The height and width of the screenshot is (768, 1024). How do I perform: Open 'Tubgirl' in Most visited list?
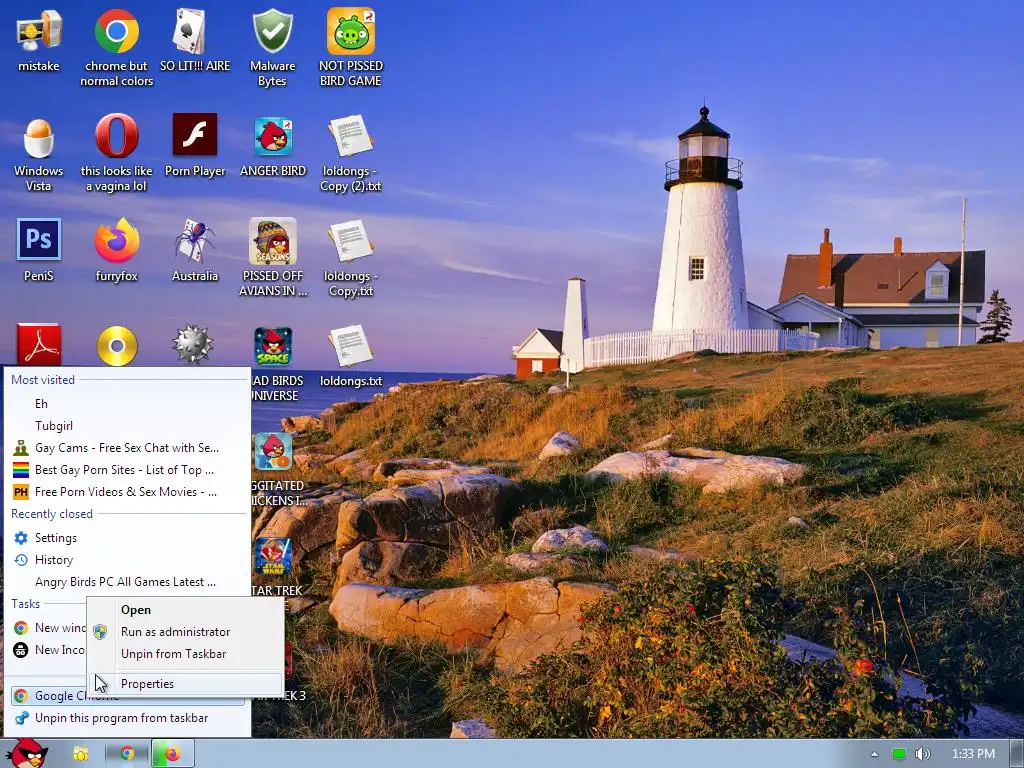pos(128,426)
